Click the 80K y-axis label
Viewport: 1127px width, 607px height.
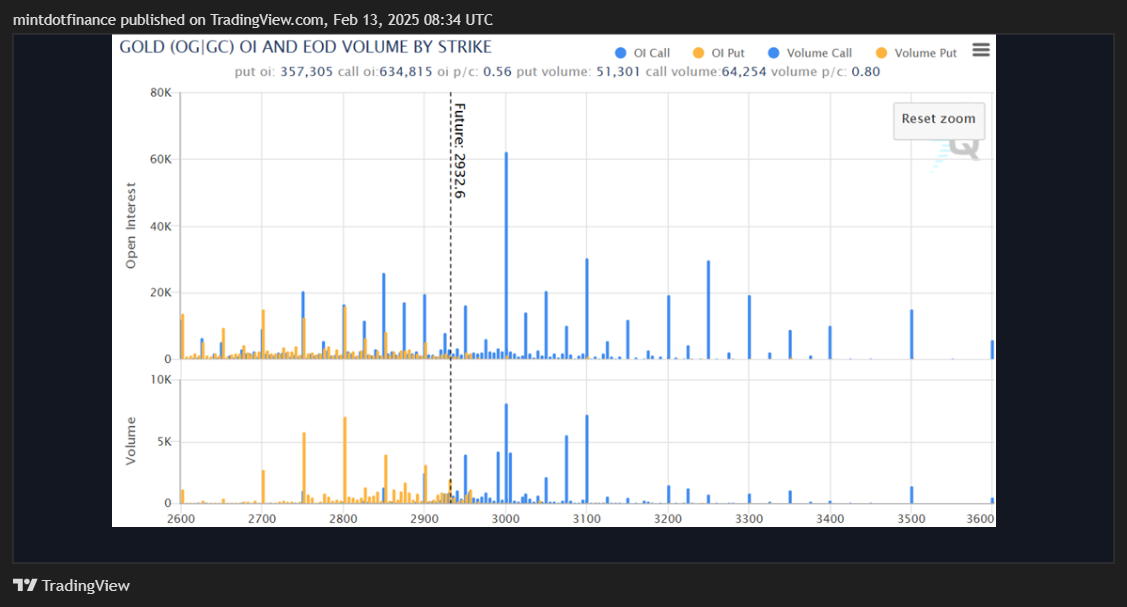[161, 93]
